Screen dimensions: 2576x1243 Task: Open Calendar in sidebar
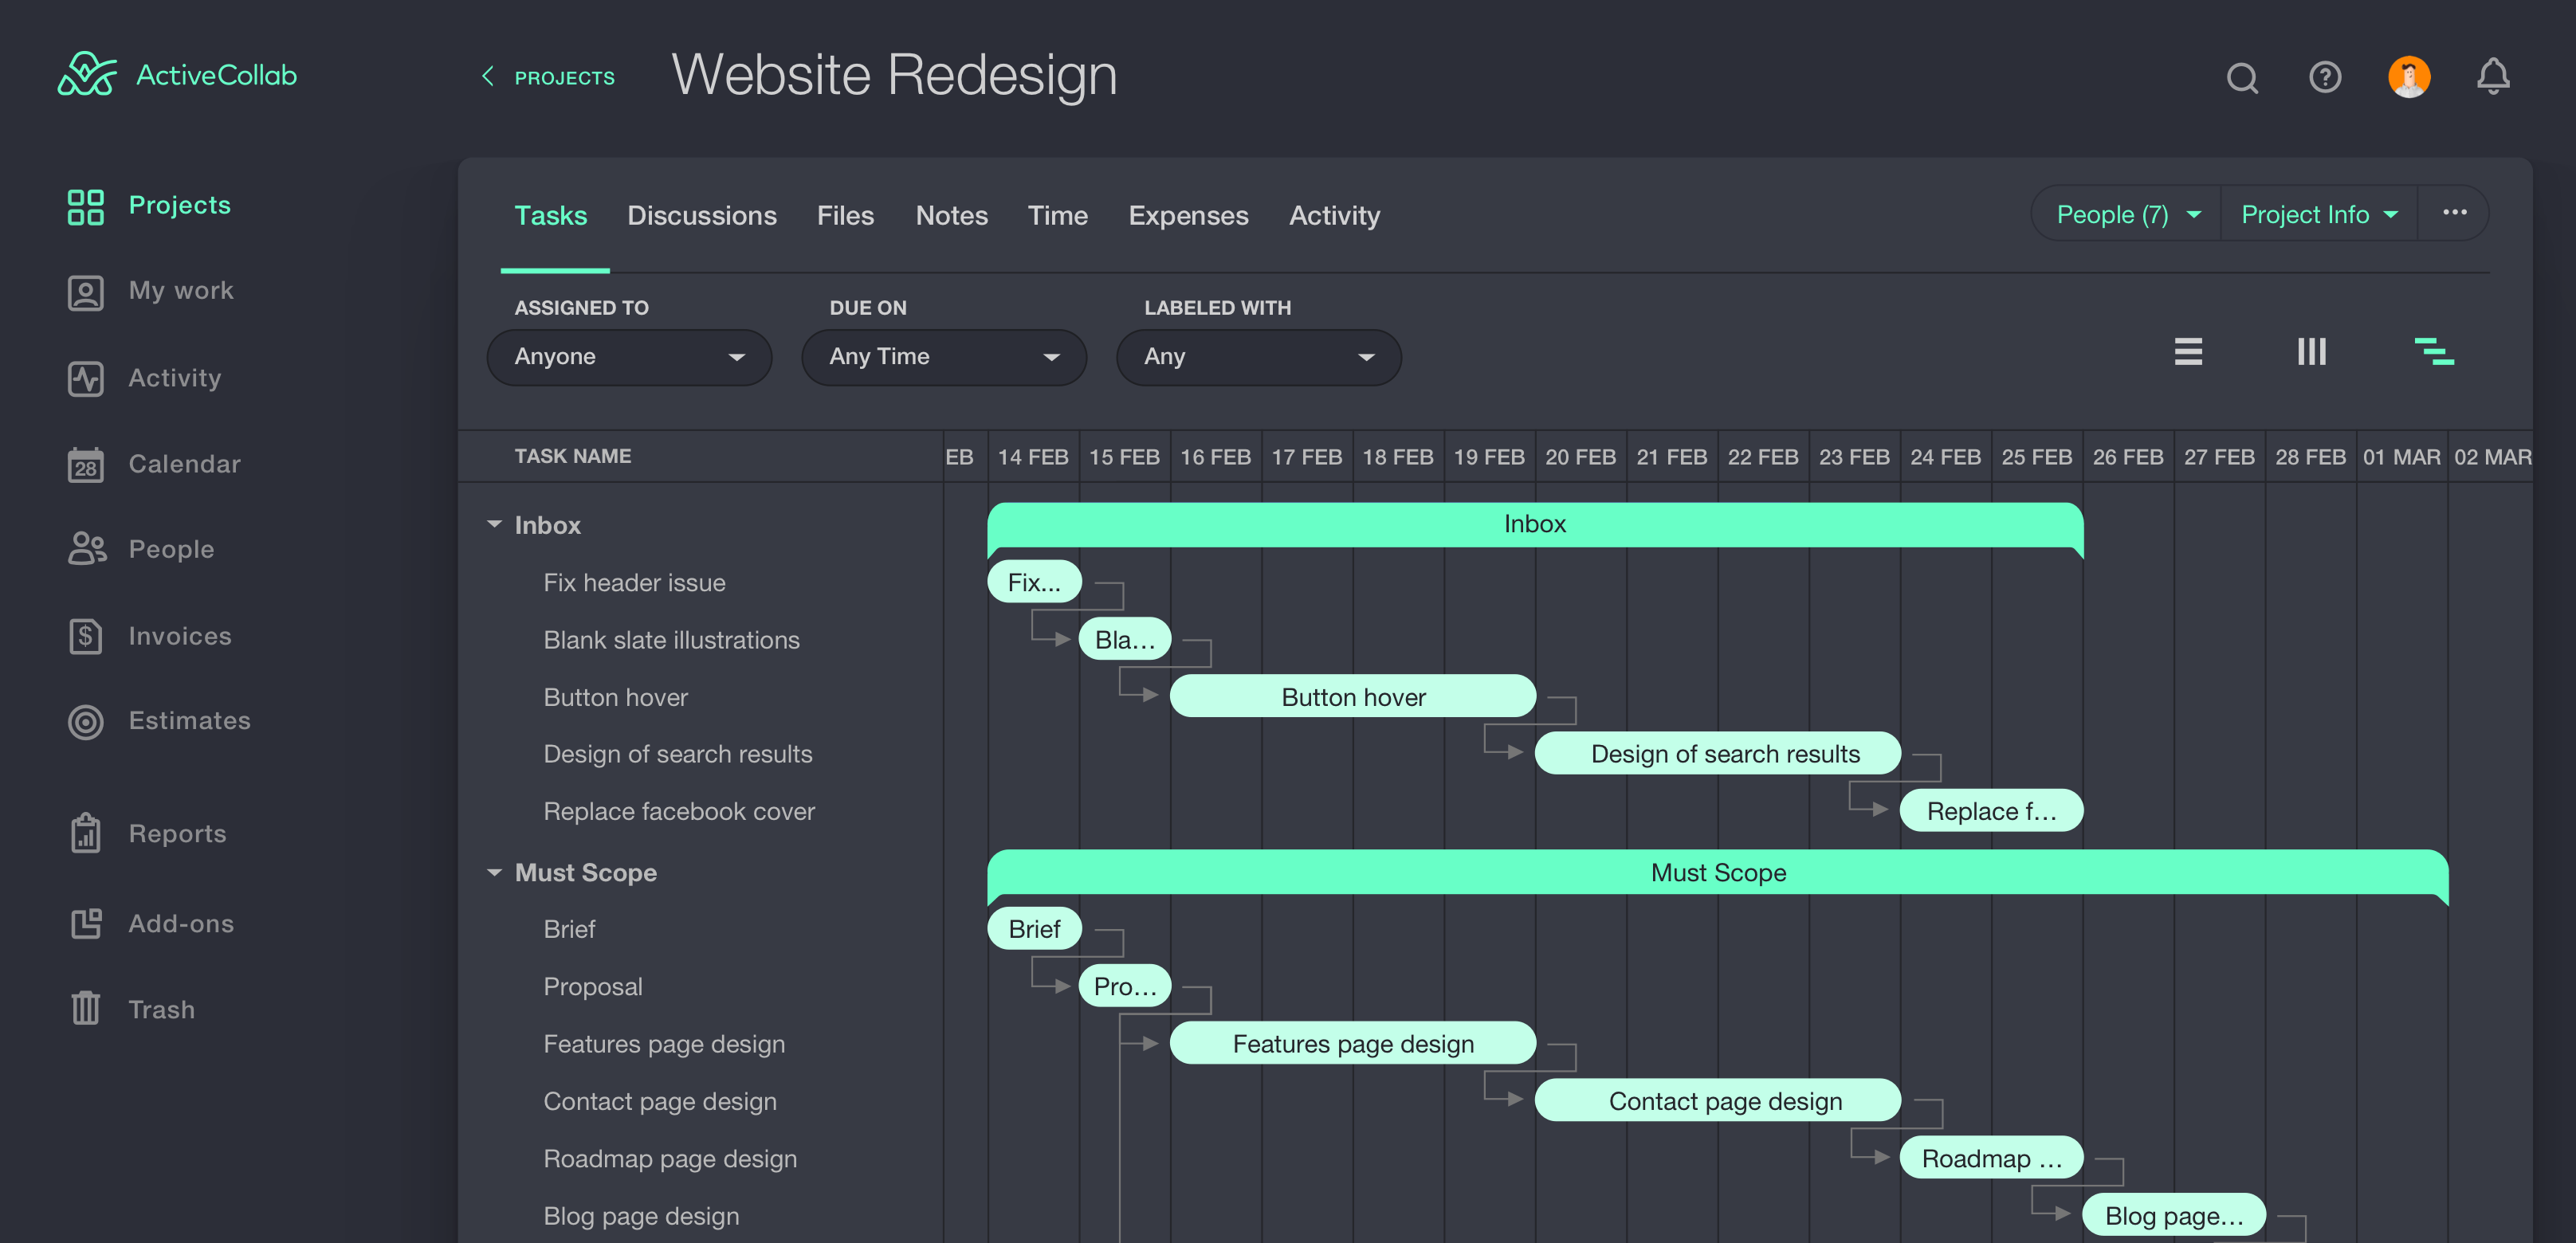[154, 464]
